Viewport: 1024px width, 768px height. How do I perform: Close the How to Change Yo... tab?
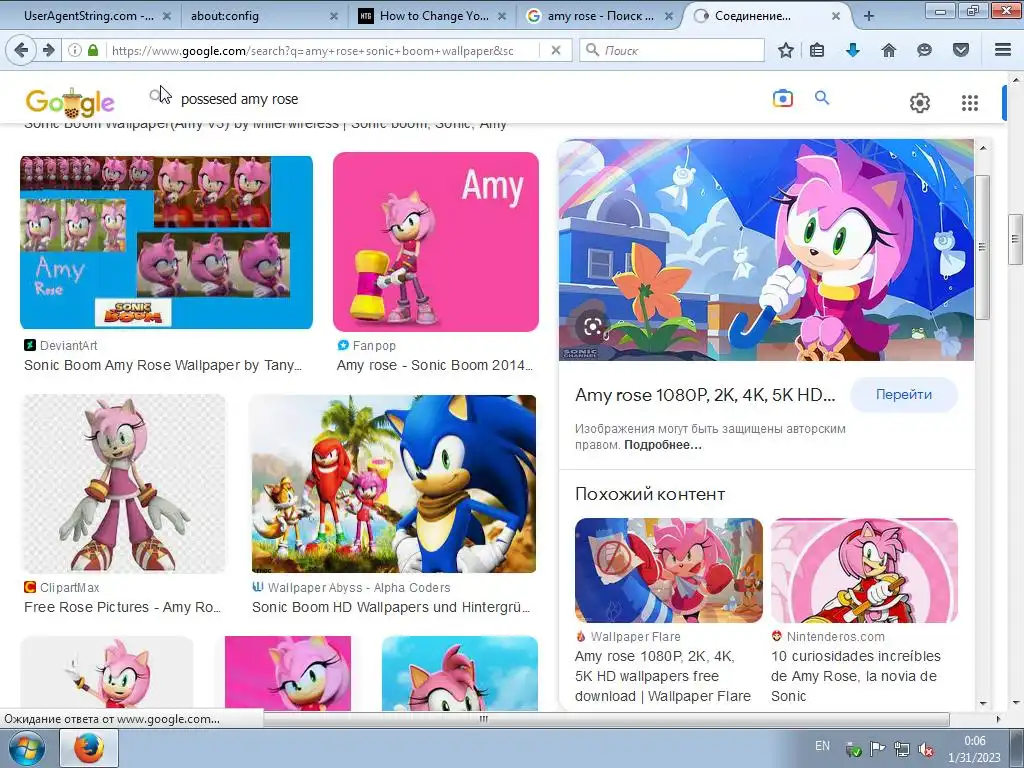(502, 16)
